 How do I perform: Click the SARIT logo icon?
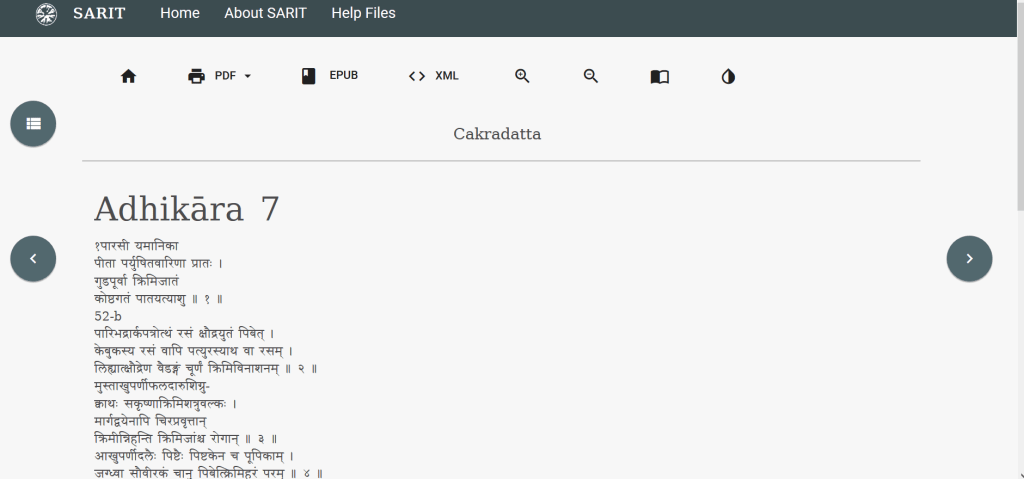(x=46, y=14)
